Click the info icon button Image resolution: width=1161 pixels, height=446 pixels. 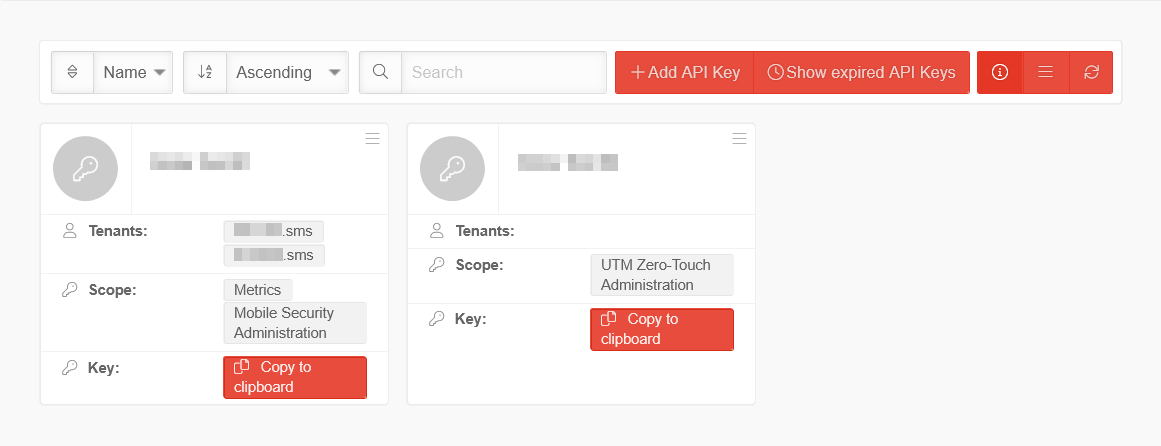[x=999, y=72]
